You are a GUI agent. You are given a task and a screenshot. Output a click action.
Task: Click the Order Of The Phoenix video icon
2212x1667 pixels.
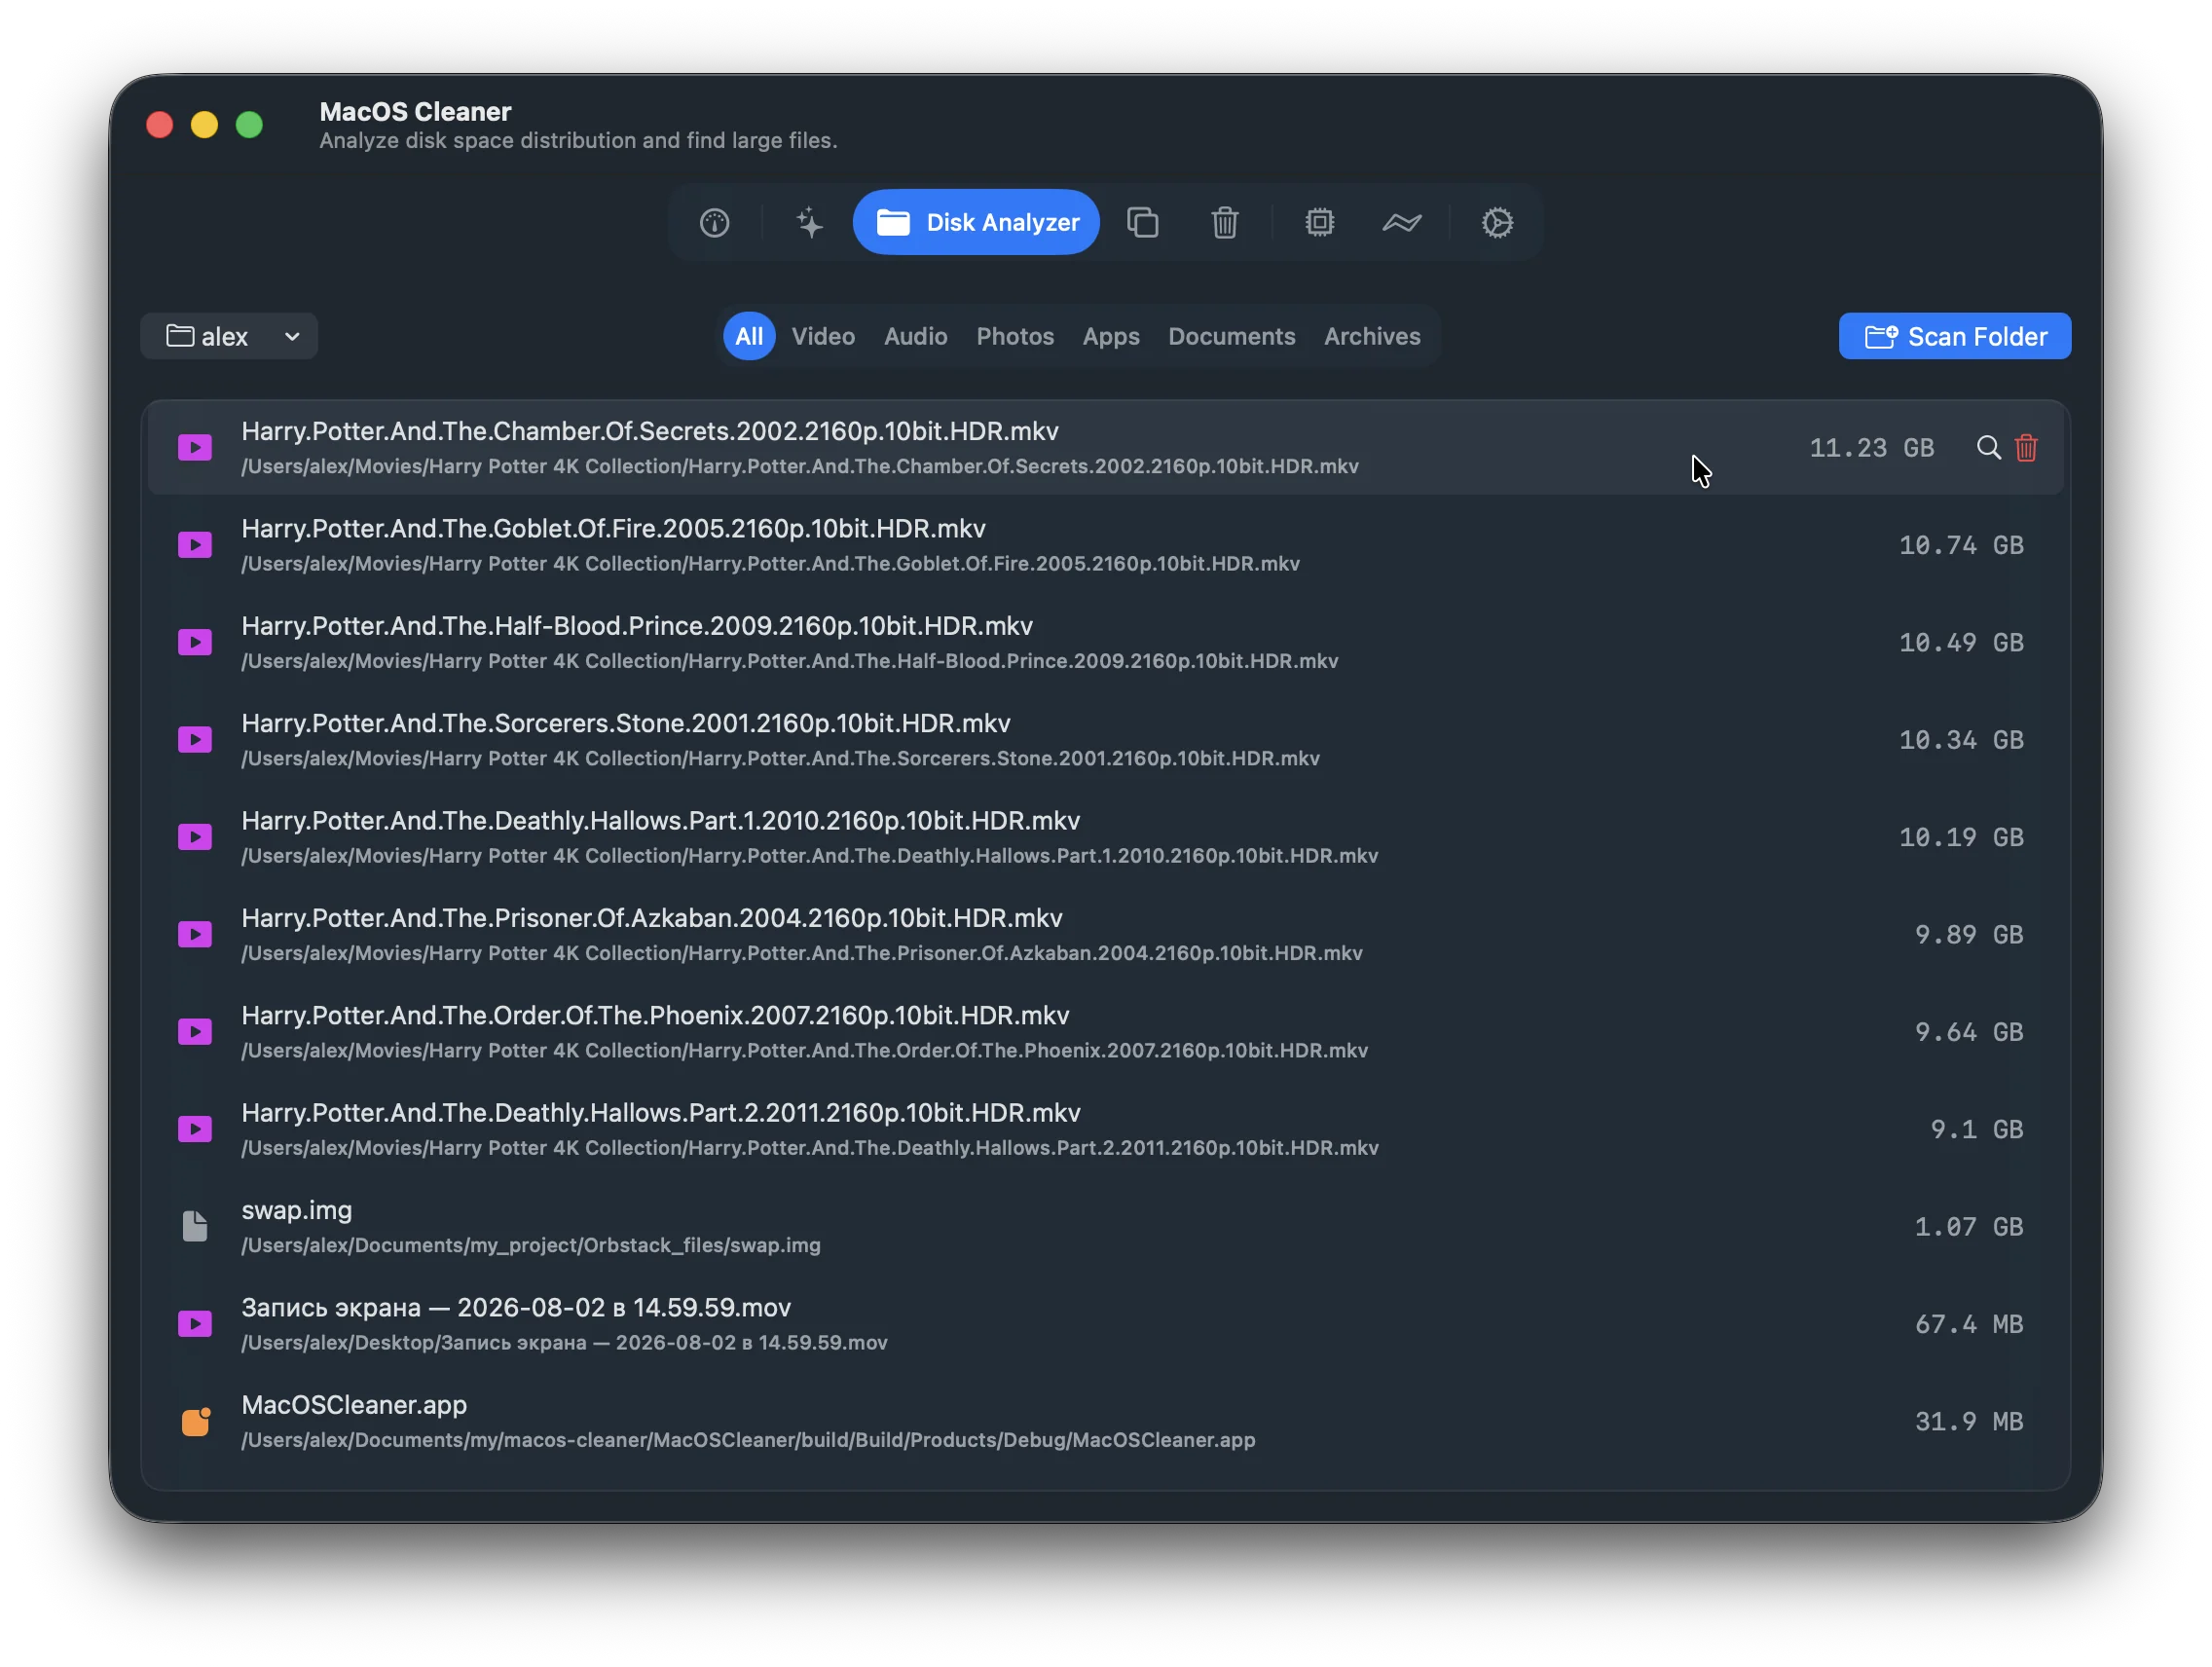[x=195, y=1031]
